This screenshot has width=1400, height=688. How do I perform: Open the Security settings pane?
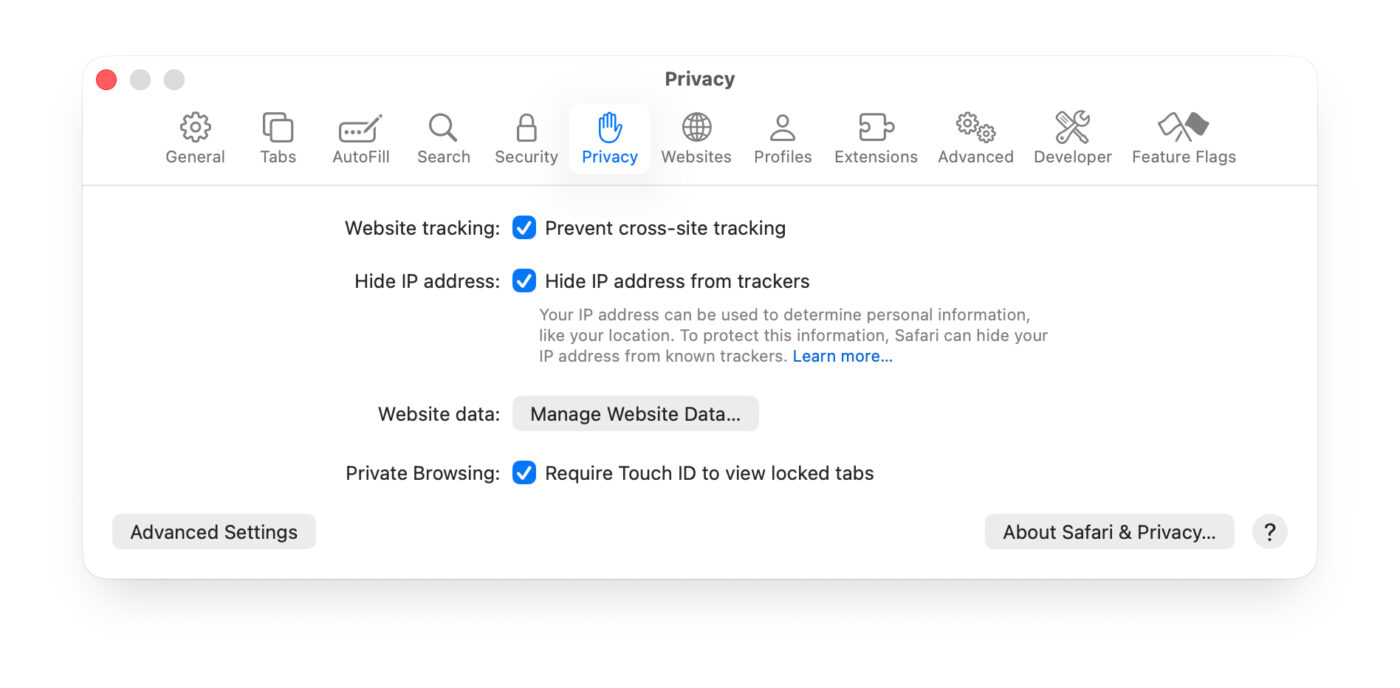click(525, 138)
